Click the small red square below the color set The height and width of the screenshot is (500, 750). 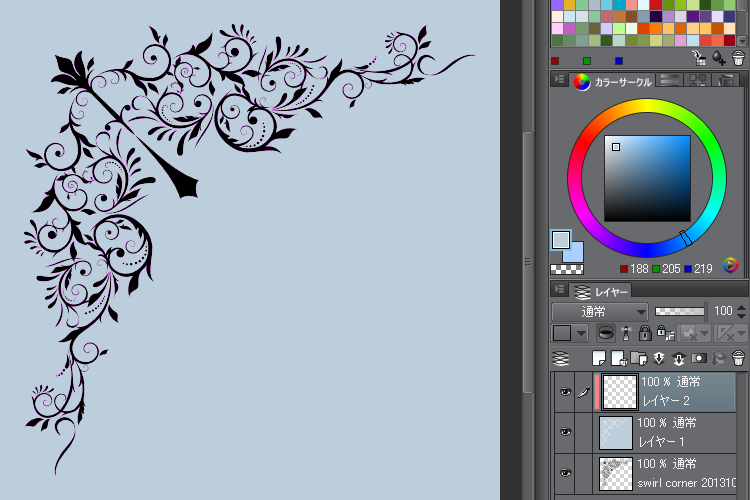(555, 61)
